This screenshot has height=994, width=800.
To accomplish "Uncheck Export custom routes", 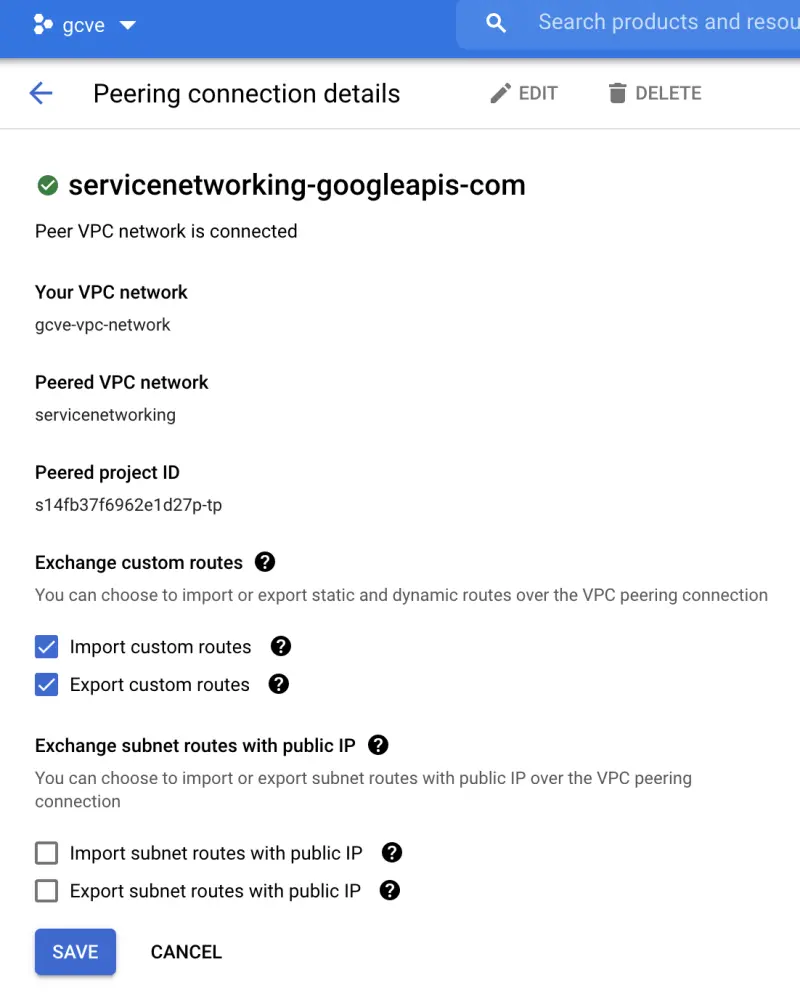I will (x=46, y=685).
